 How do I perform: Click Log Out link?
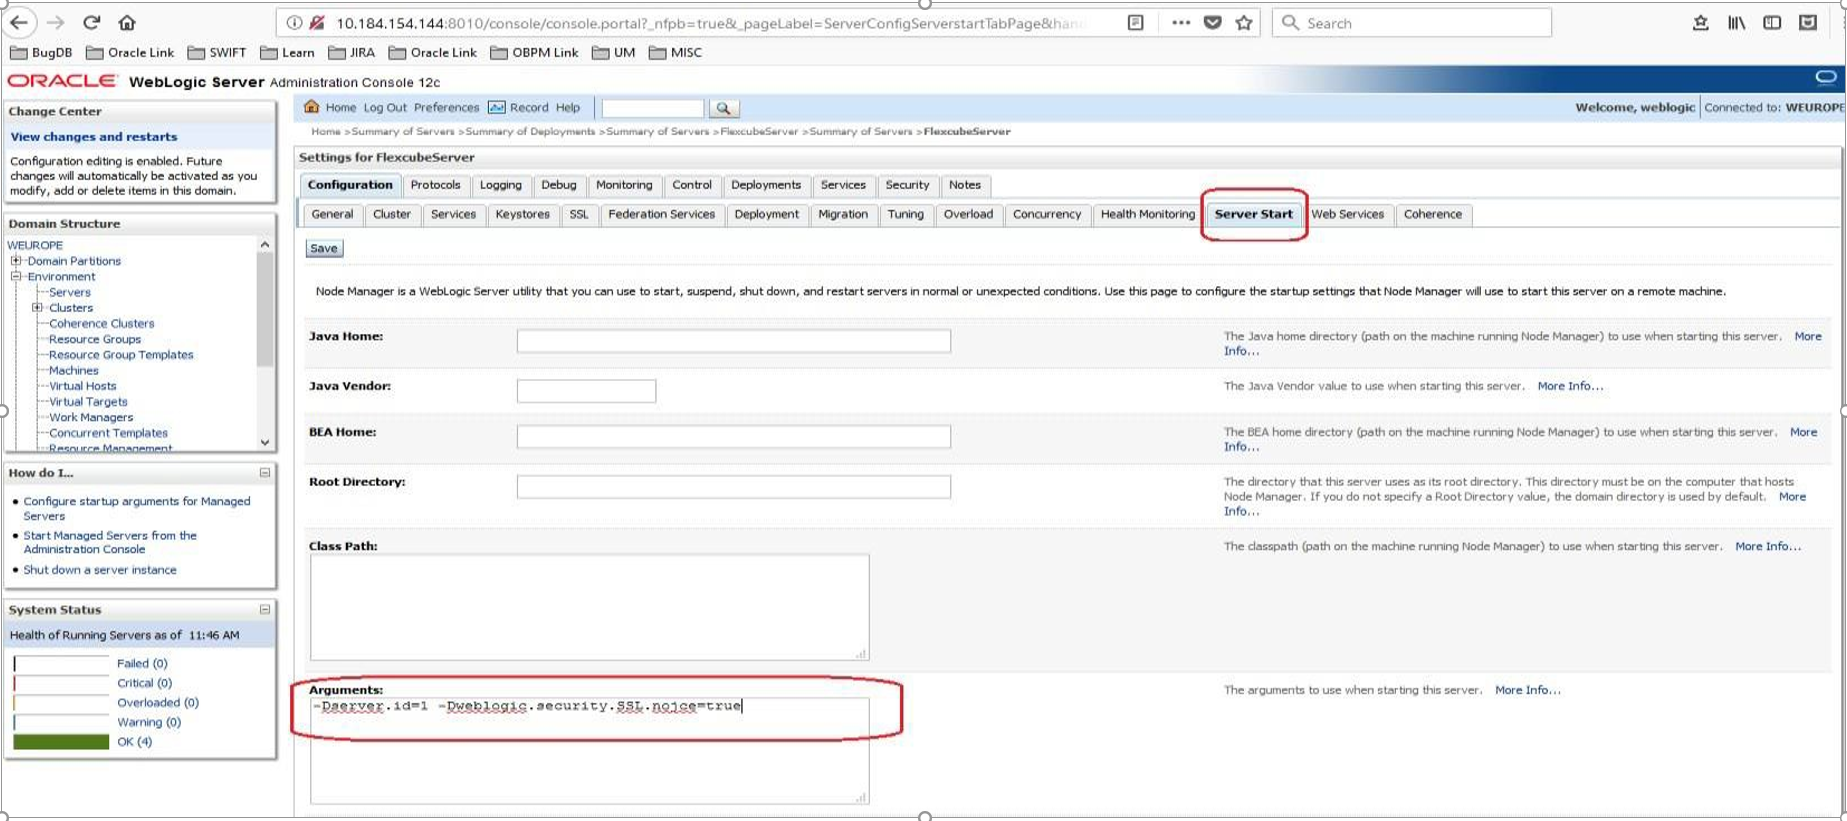(x=385, y=107)
